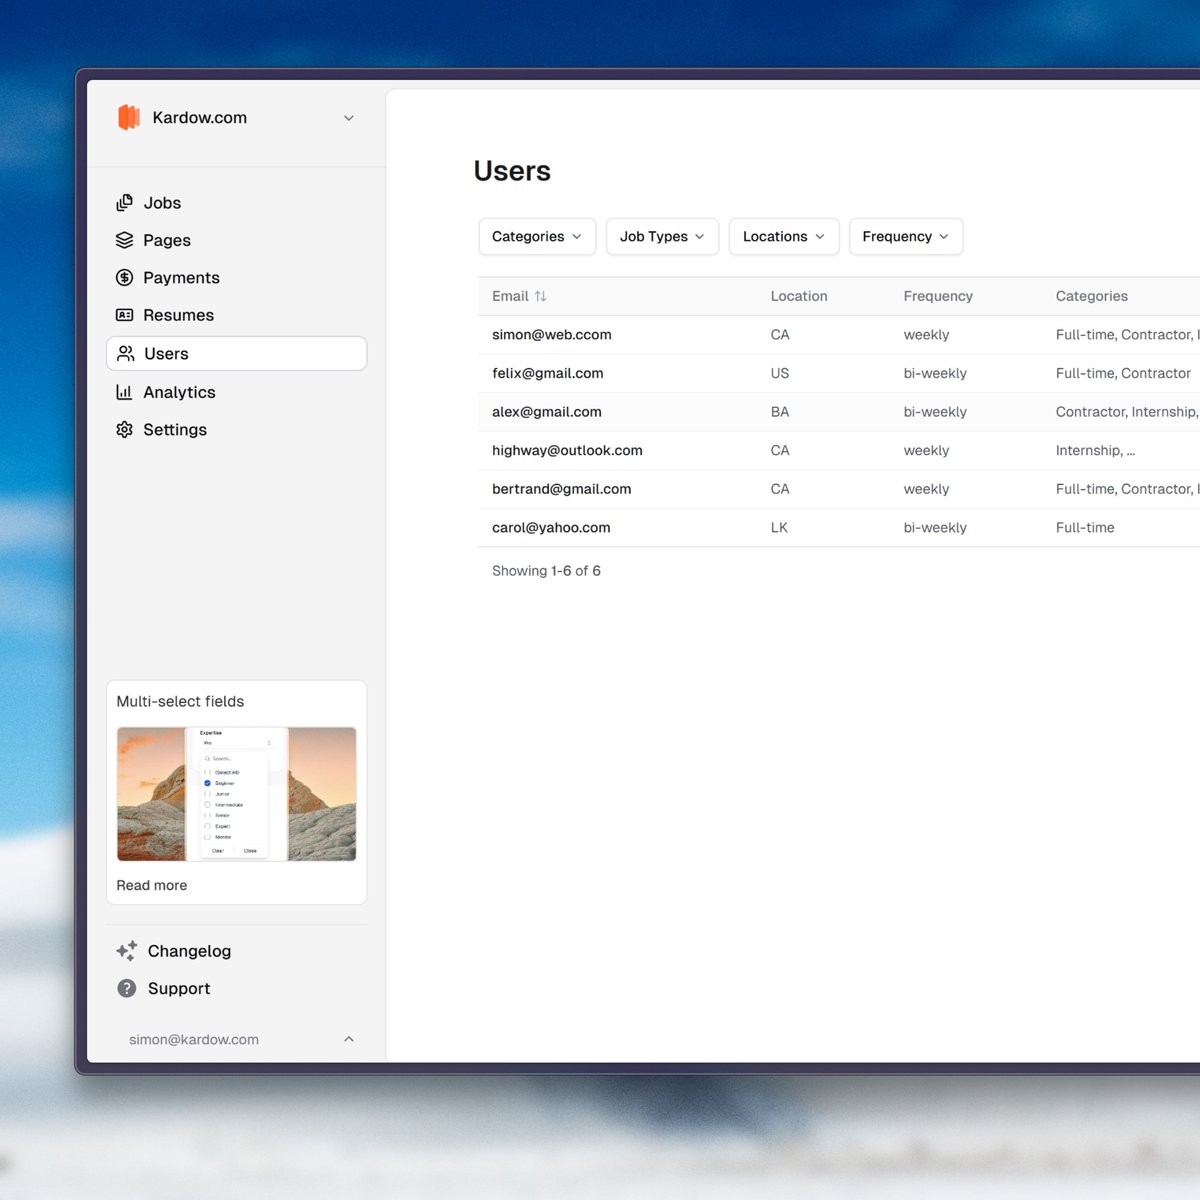
Task: Click bi-weekly frequency in felix row
Action: (935, 373)
